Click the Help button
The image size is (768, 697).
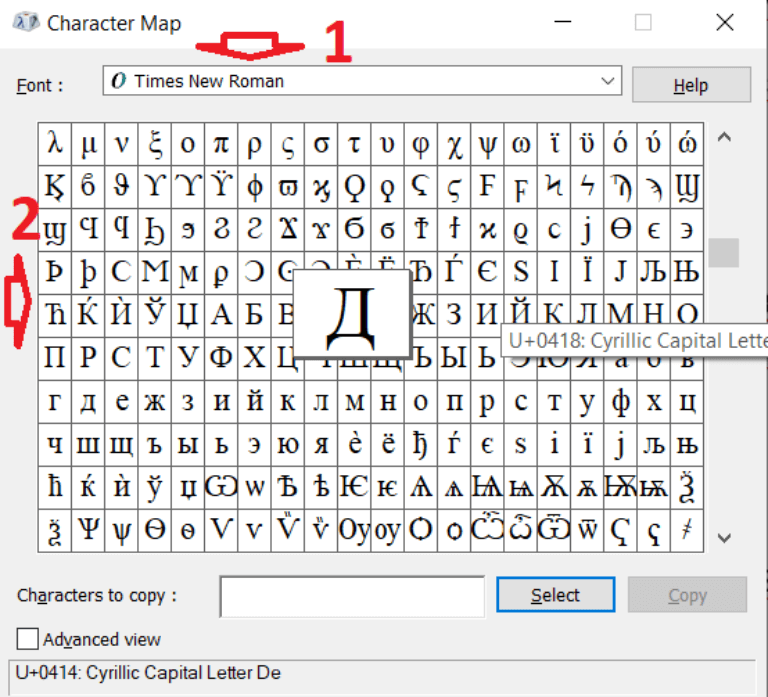coord(691,85)
